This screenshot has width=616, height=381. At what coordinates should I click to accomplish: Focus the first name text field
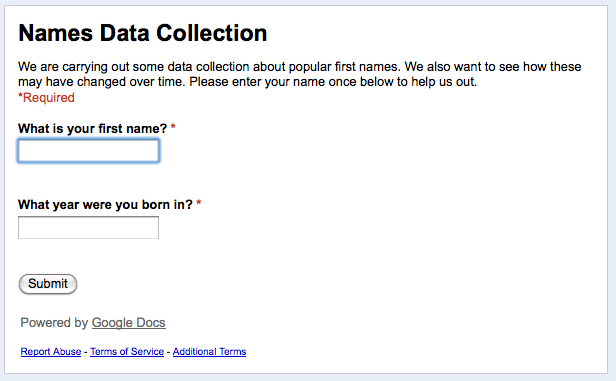point(88,150)
